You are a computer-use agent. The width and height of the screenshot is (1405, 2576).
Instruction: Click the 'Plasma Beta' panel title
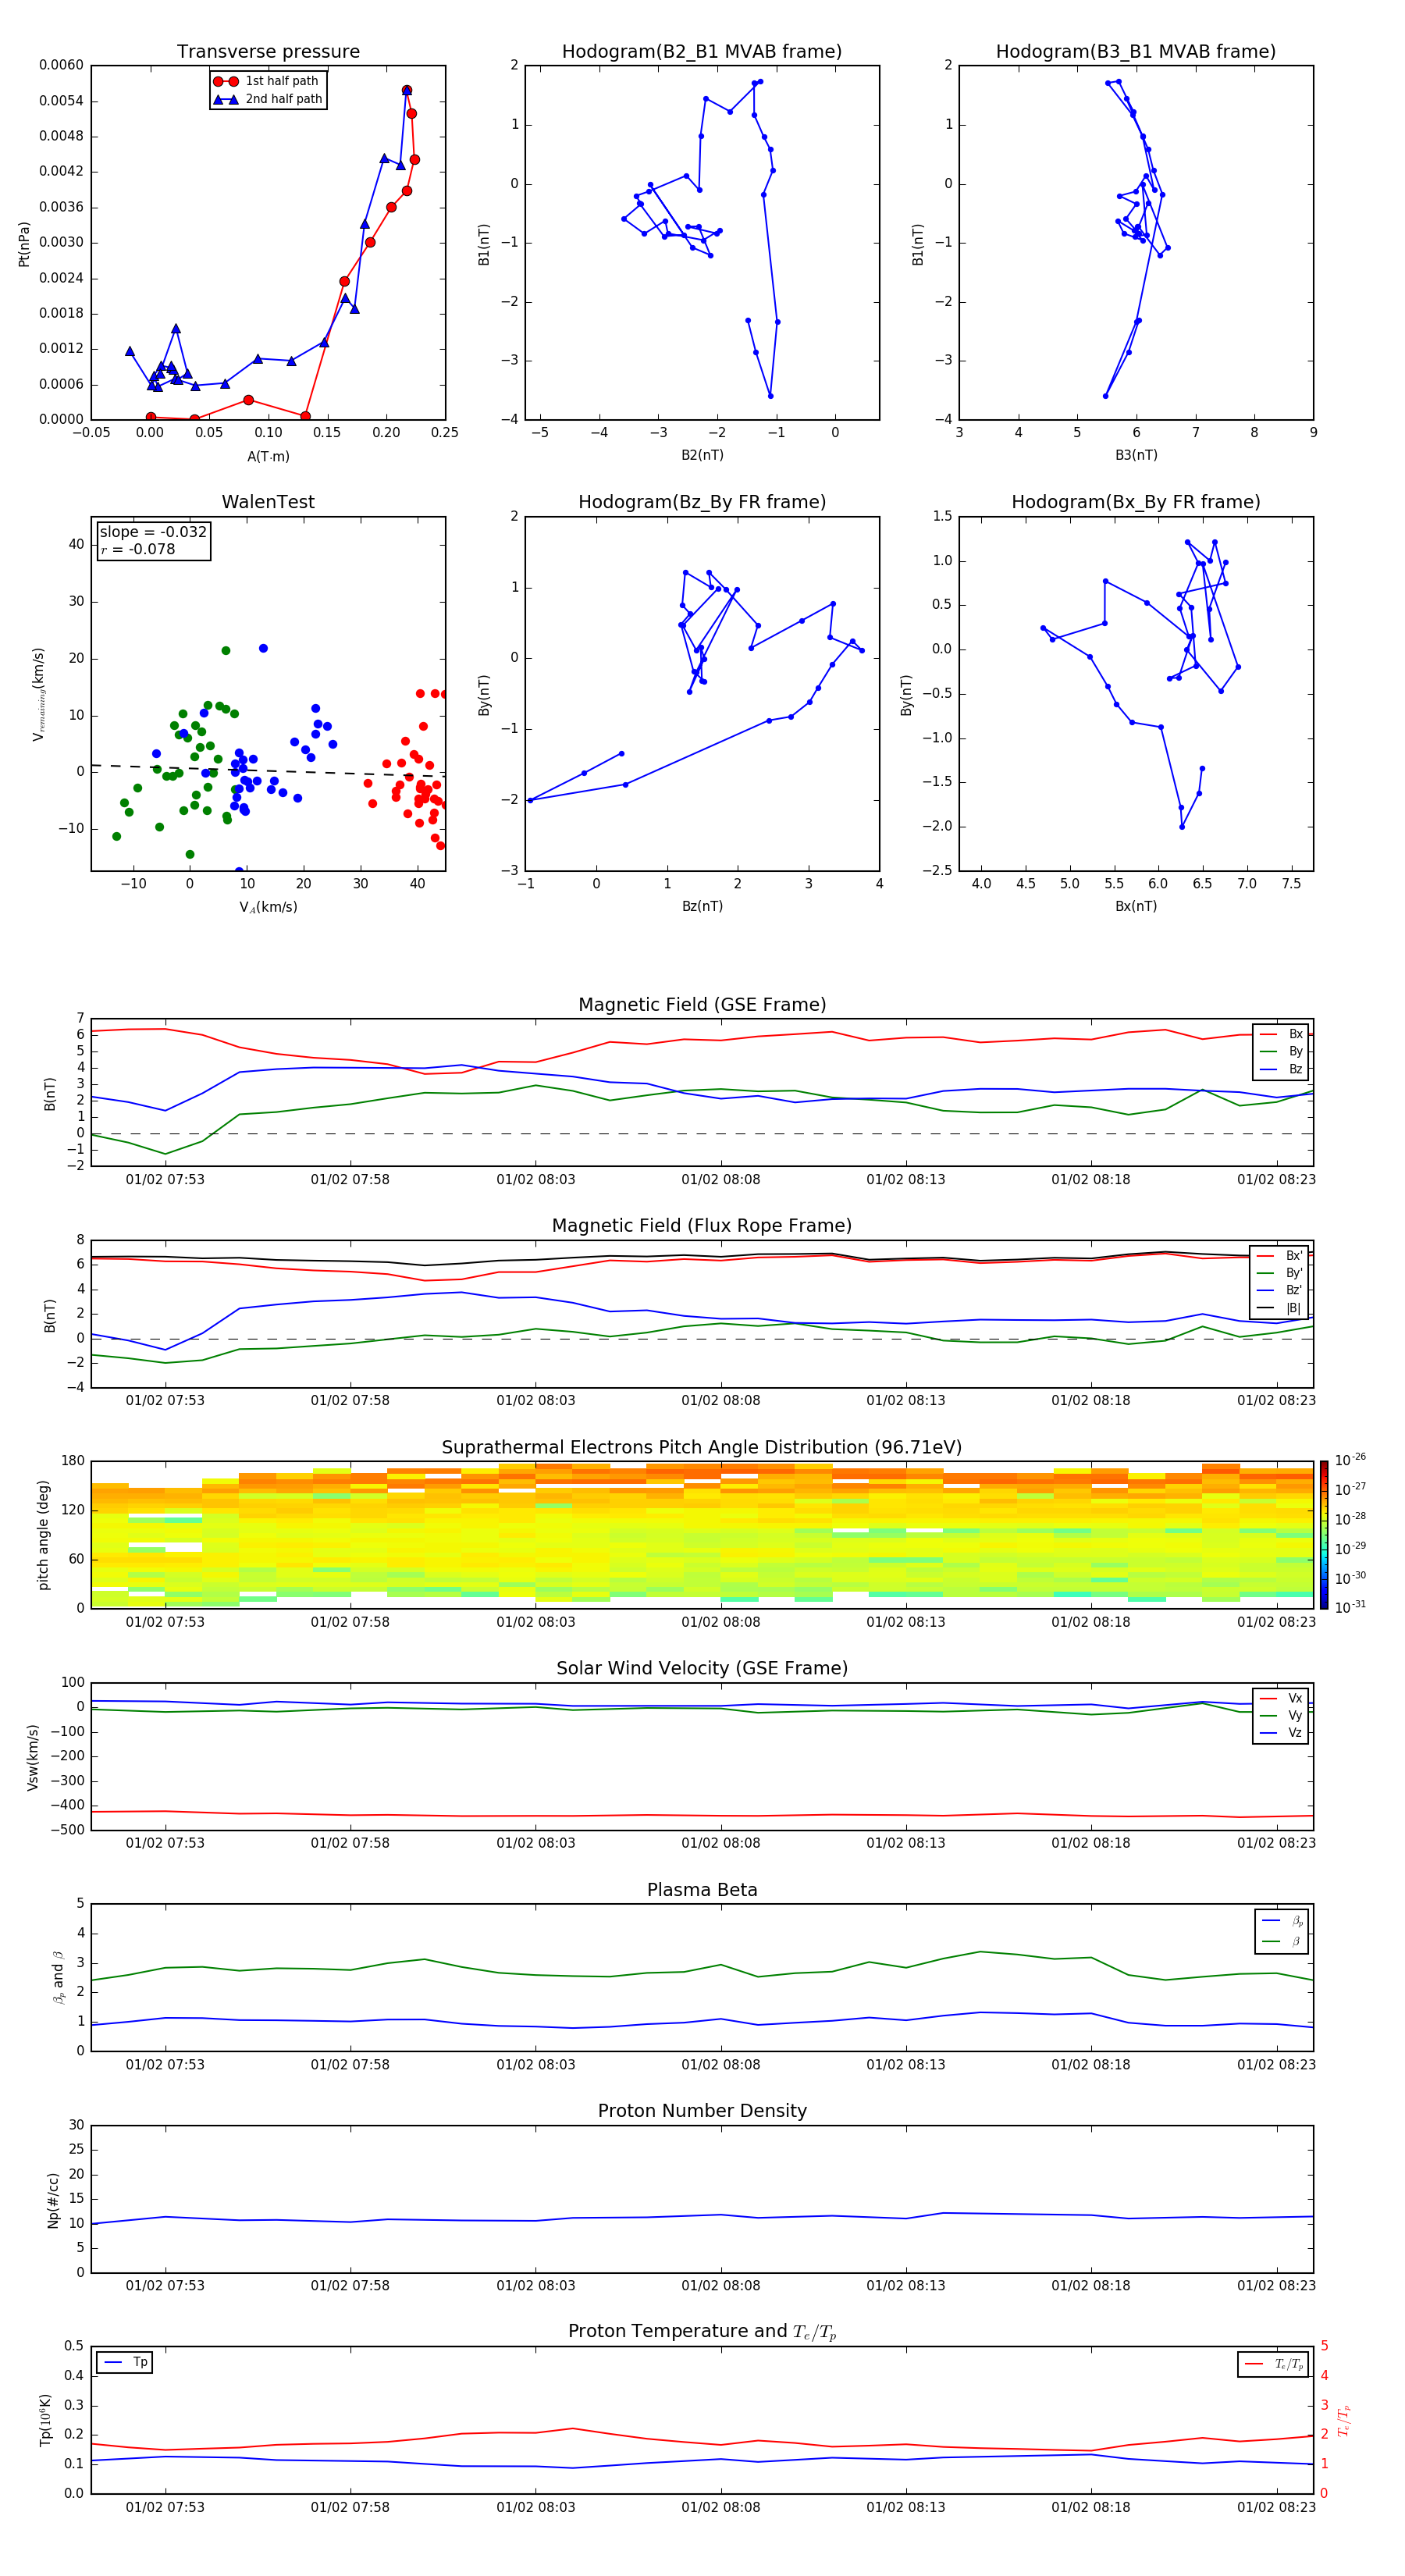(x=702, y=1890)
